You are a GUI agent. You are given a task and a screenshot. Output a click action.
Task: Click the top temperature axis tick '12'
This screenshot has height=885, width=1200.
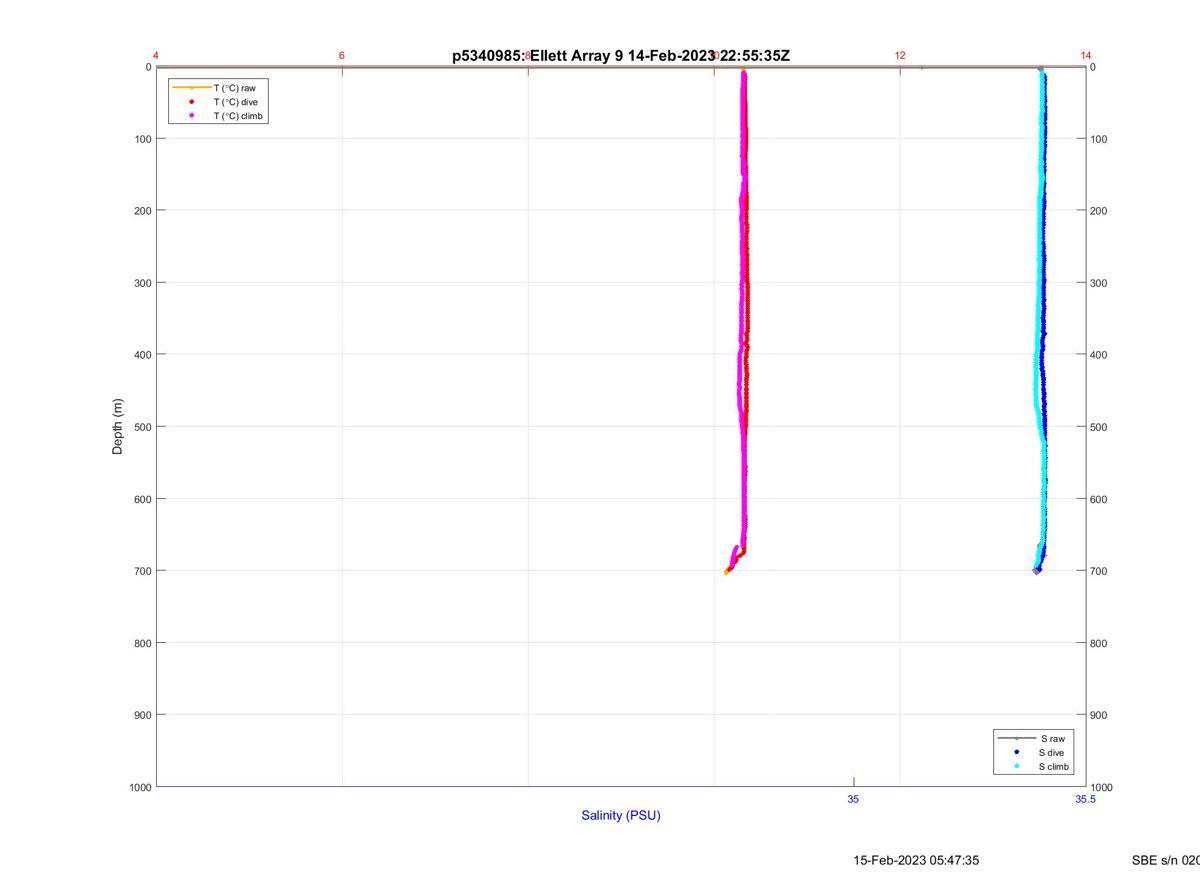[900, 55]
